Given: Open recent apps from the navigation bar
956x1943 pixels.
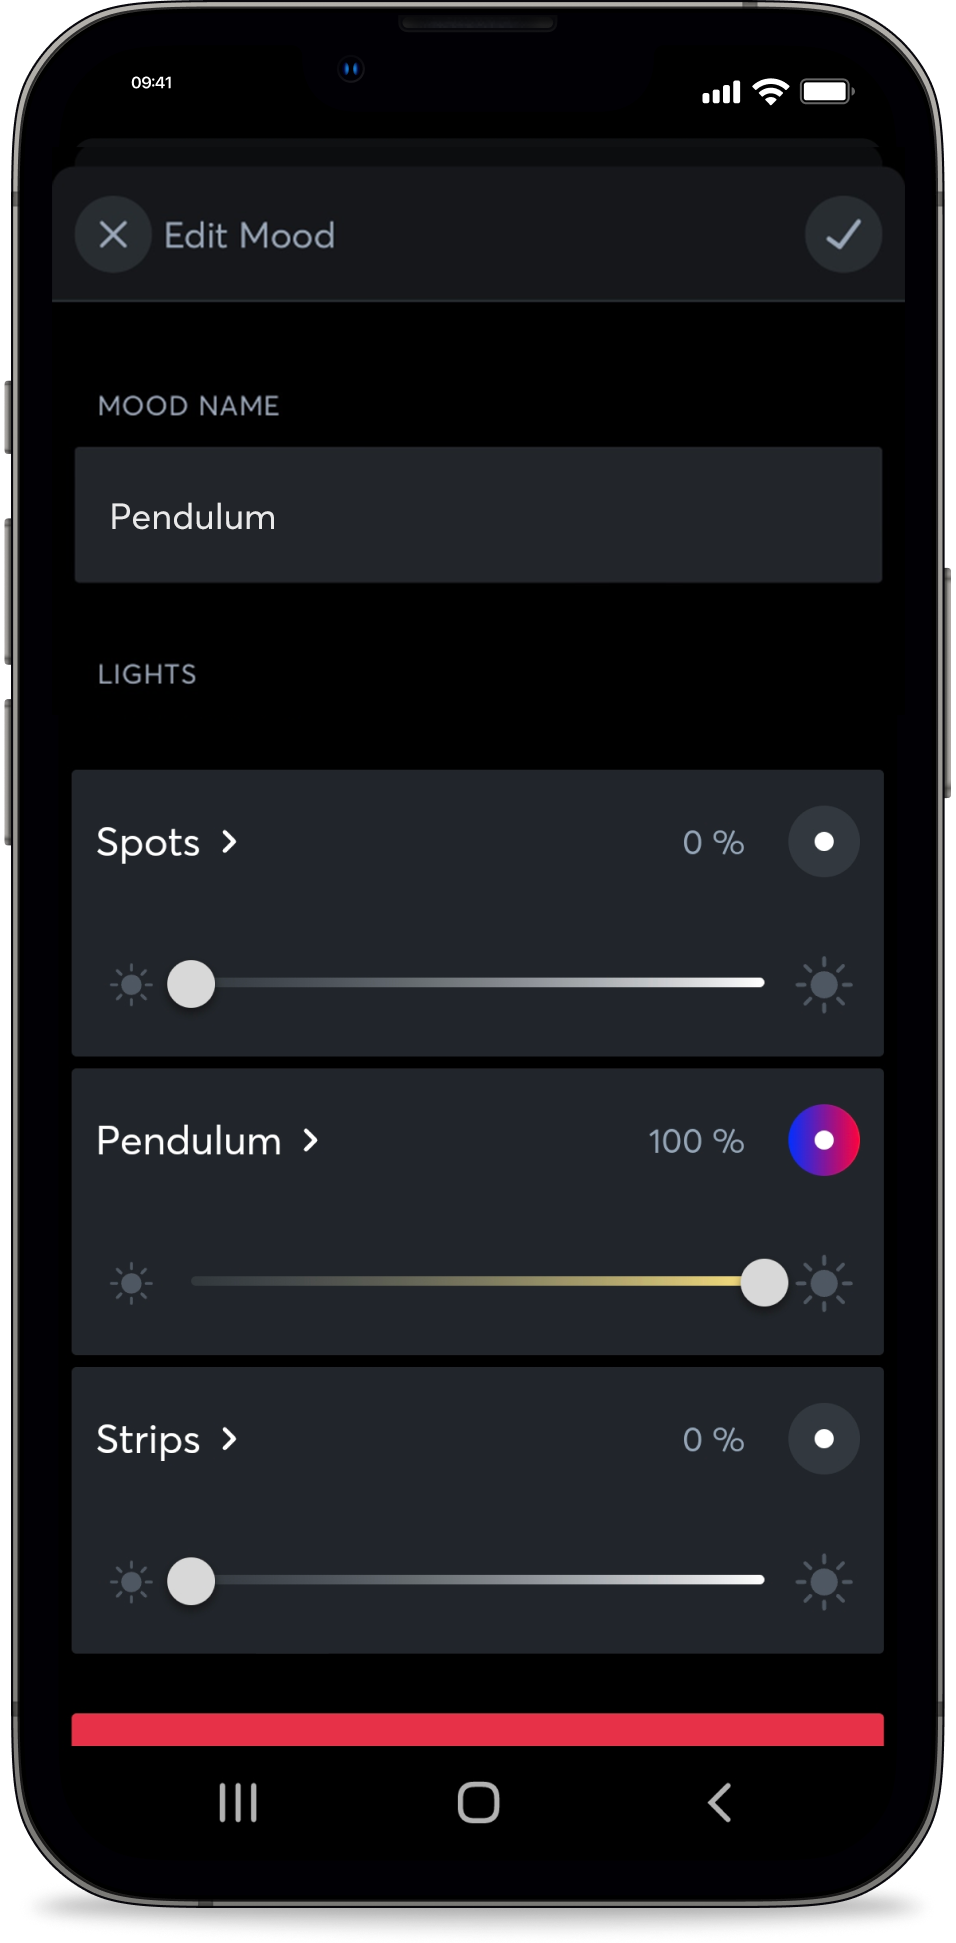Looking at the screenshot, I should [238, 1803].
